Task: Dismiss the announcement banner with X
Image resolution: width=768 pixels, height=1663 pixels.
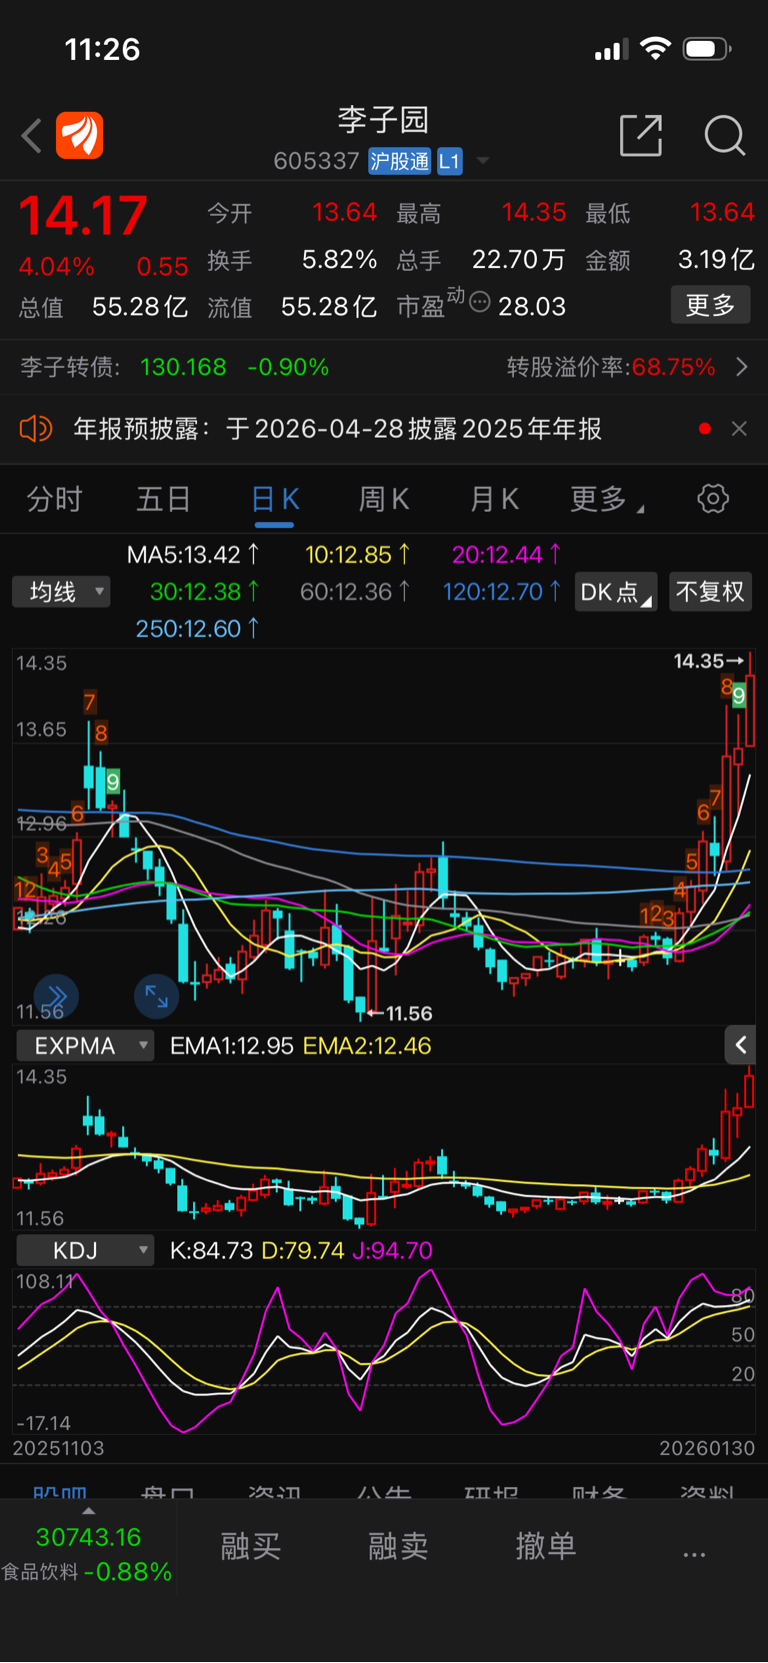Action: click(x=739, y=429)
